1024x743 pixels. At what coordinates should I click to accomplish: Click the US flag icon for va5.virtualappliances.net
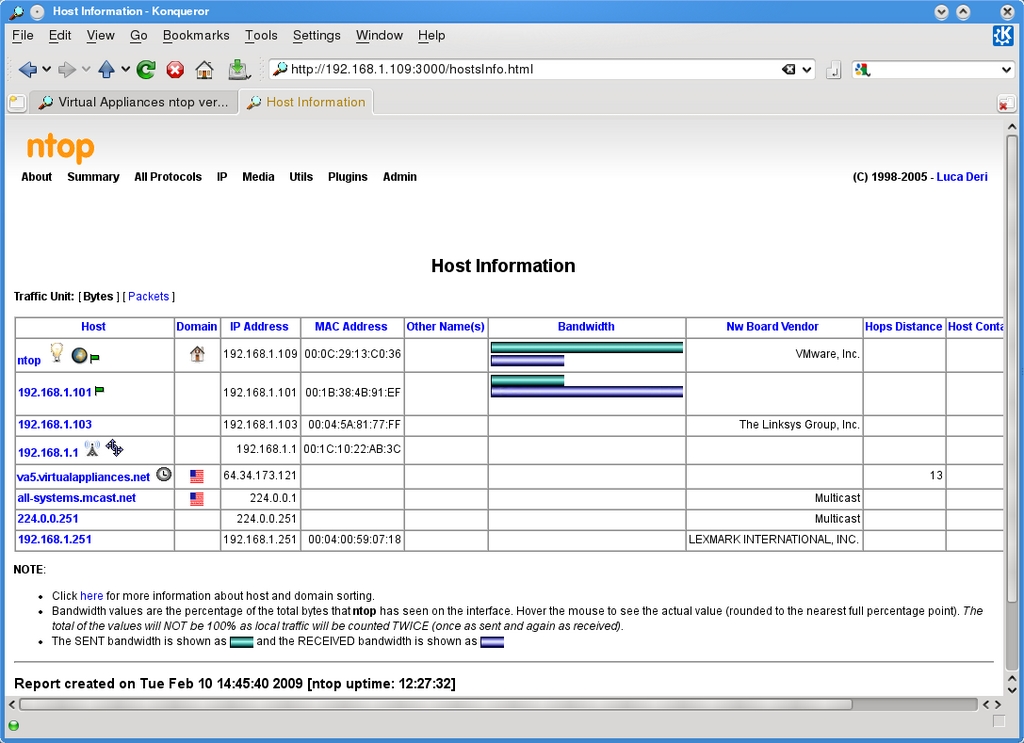coord(196,477)
